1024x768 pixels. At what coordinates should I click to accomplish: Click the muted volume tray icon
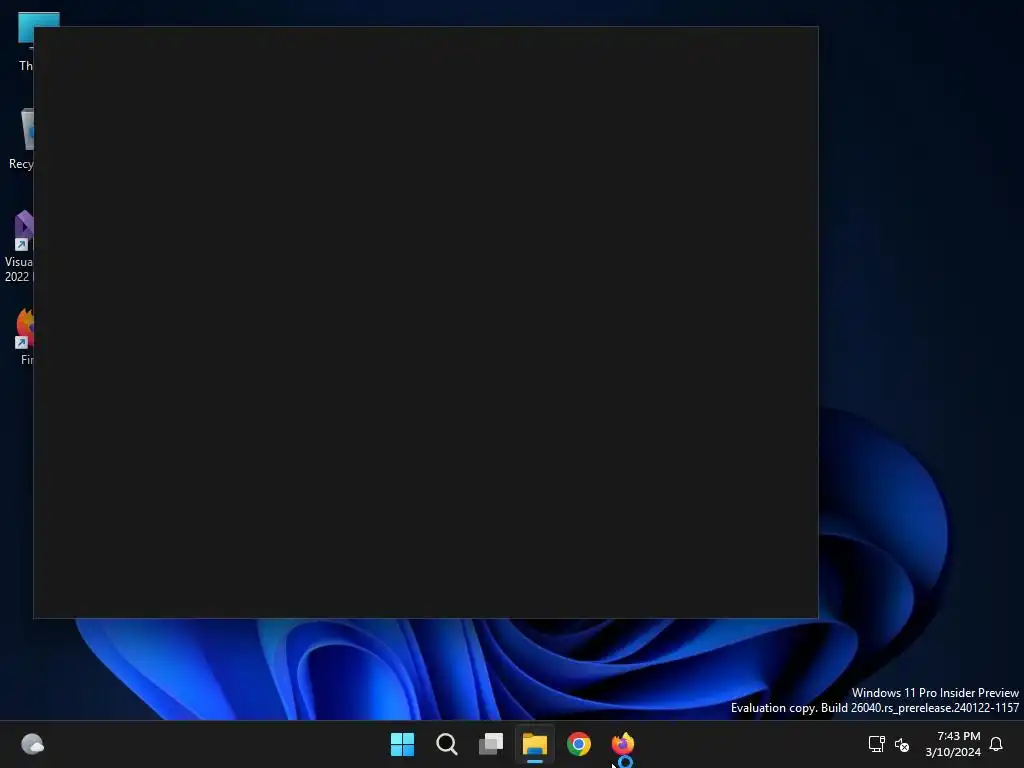[x=902, y=744]
